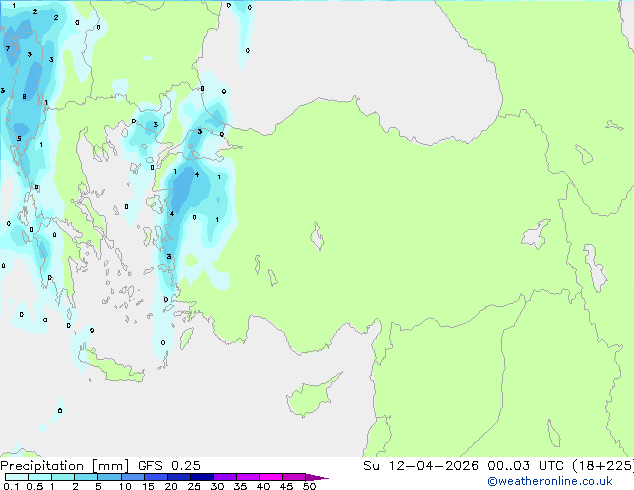Screen dimensions: 634x490
Task: Click the 0.5–1 mm legend swatch
Action: pyautogui.click(x=40, y=477)
